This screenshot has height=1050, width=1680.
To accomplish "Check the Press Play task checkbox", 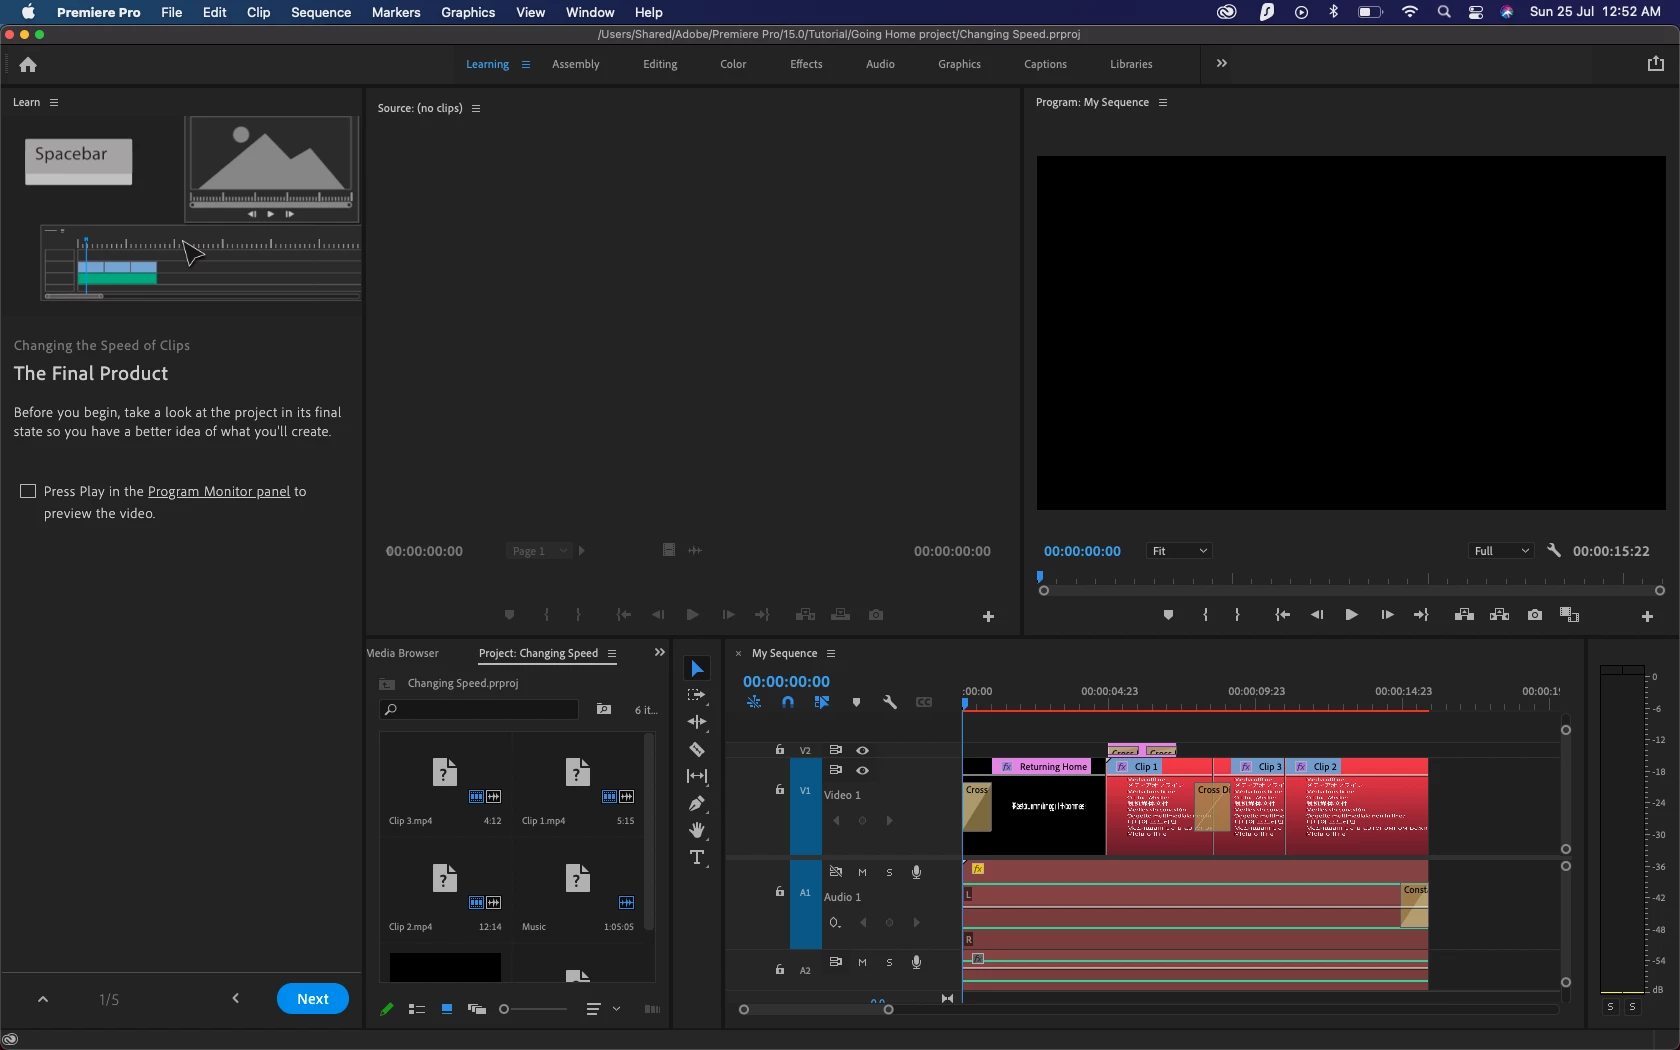I will click(x=28, y=491).
